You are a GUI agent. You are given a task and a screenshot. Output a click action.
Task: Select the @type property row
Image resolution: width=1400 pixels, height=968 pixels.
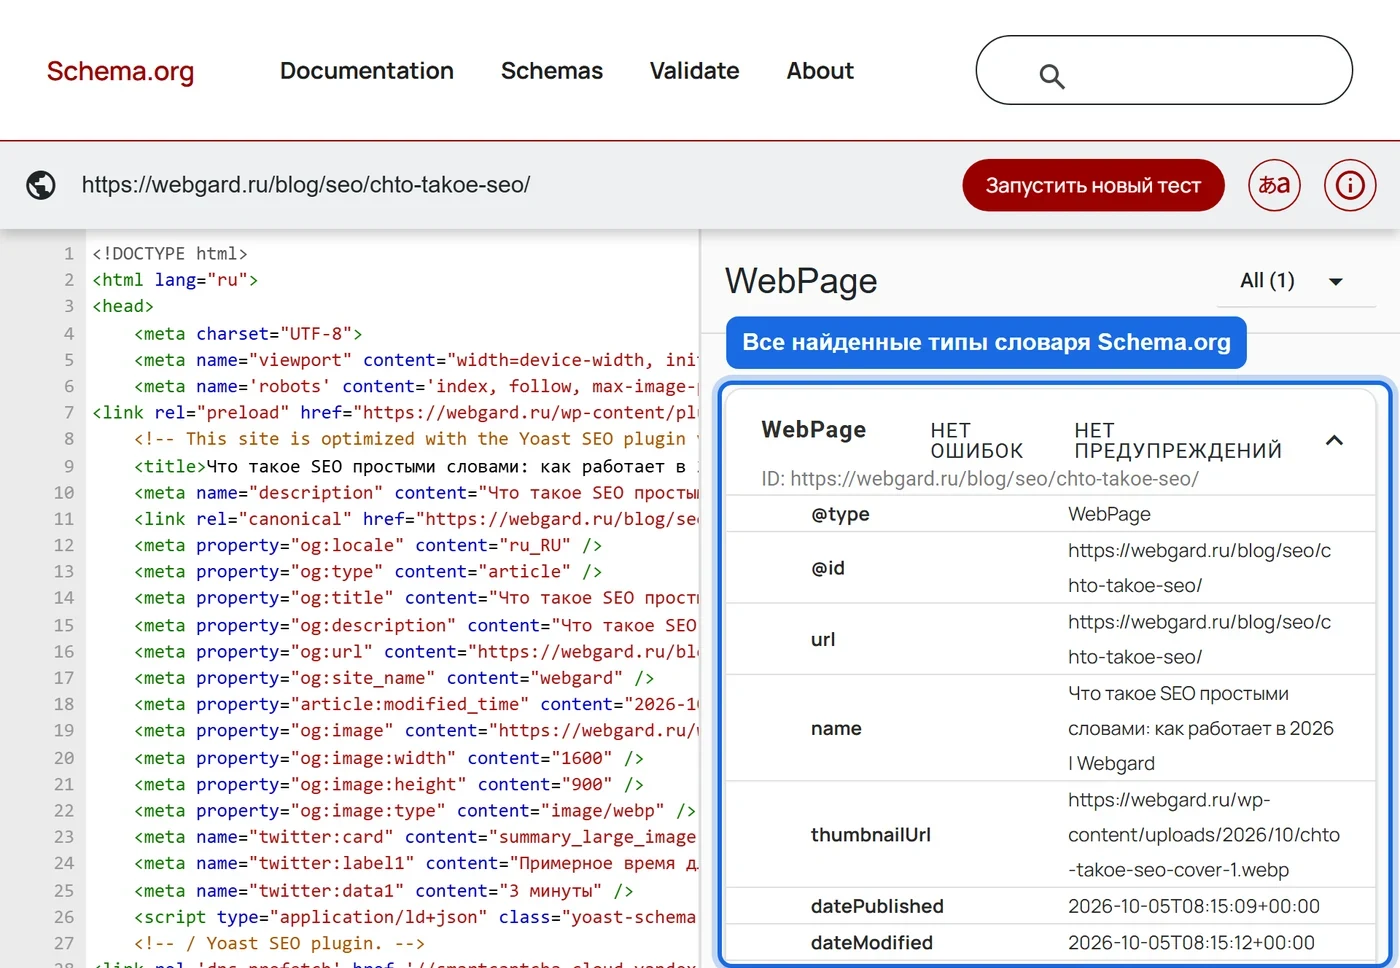tap(1050, 514)
